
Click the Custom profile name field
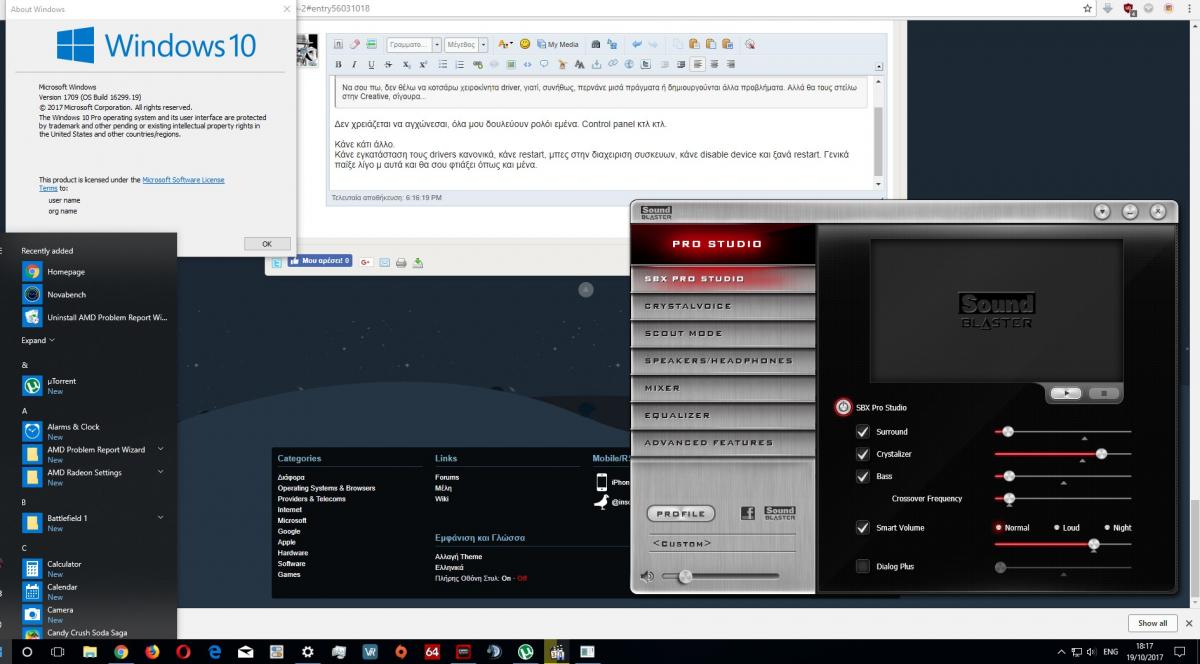click(x=723, y=543)
